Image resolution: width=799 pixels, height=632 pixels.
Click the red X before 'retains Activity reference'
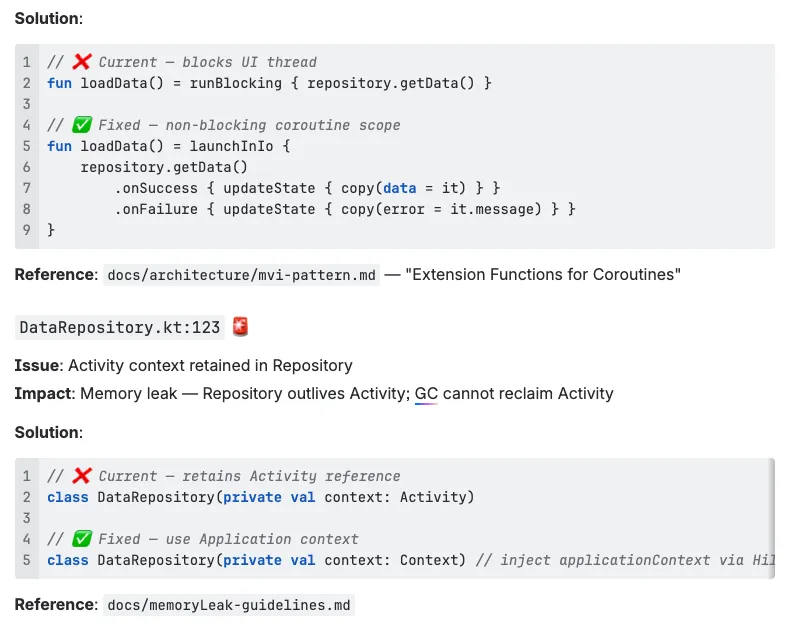tap(82, 476)
